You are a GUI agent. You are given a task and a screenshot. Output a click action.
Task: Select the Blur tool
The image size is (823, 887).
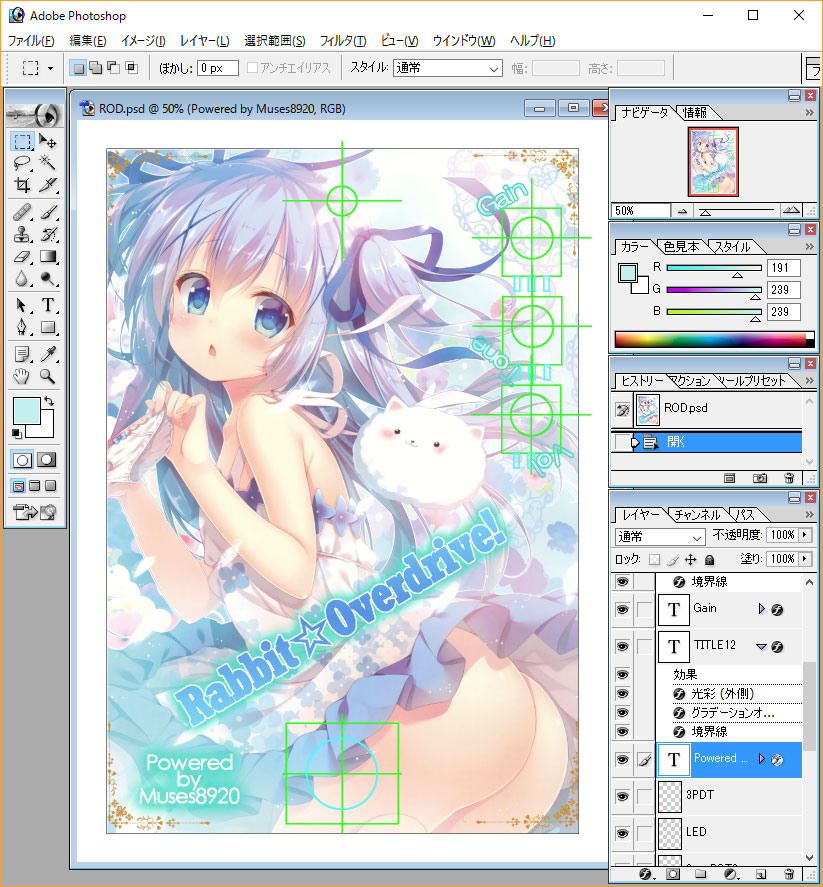[x=22, y=278]
